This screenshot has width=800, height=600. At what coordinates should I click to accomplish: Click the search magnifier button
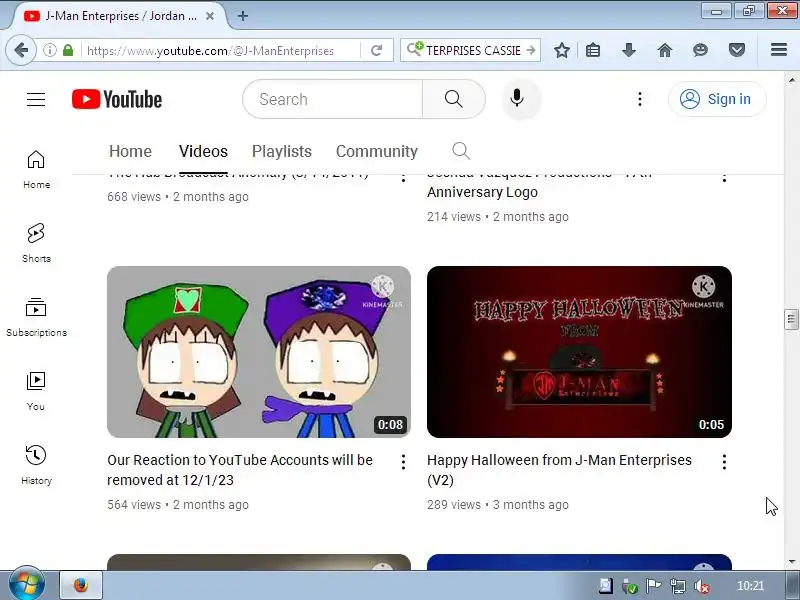454,99
